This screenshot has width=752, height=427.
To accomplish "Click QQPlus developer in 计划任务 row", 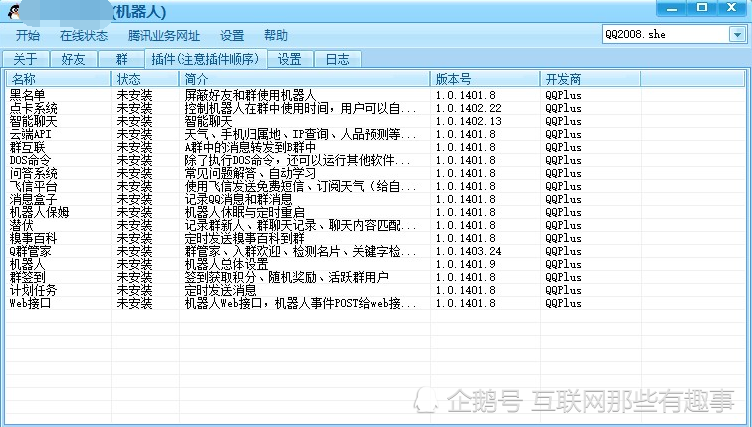I will click(x=564, y=290).
